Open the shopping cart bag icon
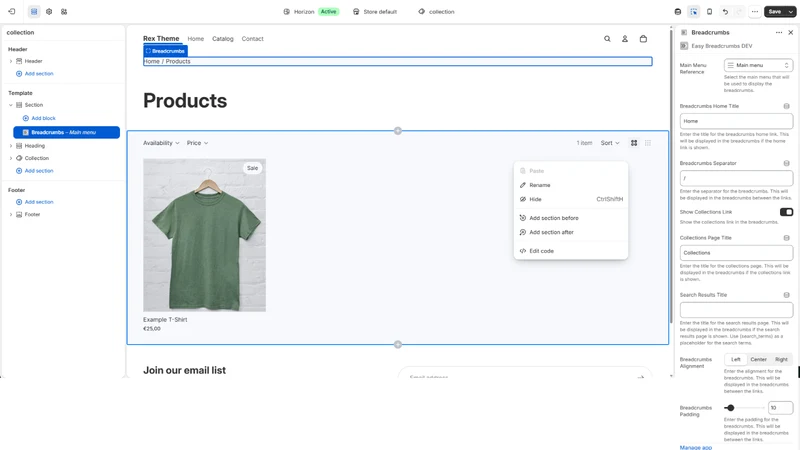 pyautogui.click(x=643, y=39)
